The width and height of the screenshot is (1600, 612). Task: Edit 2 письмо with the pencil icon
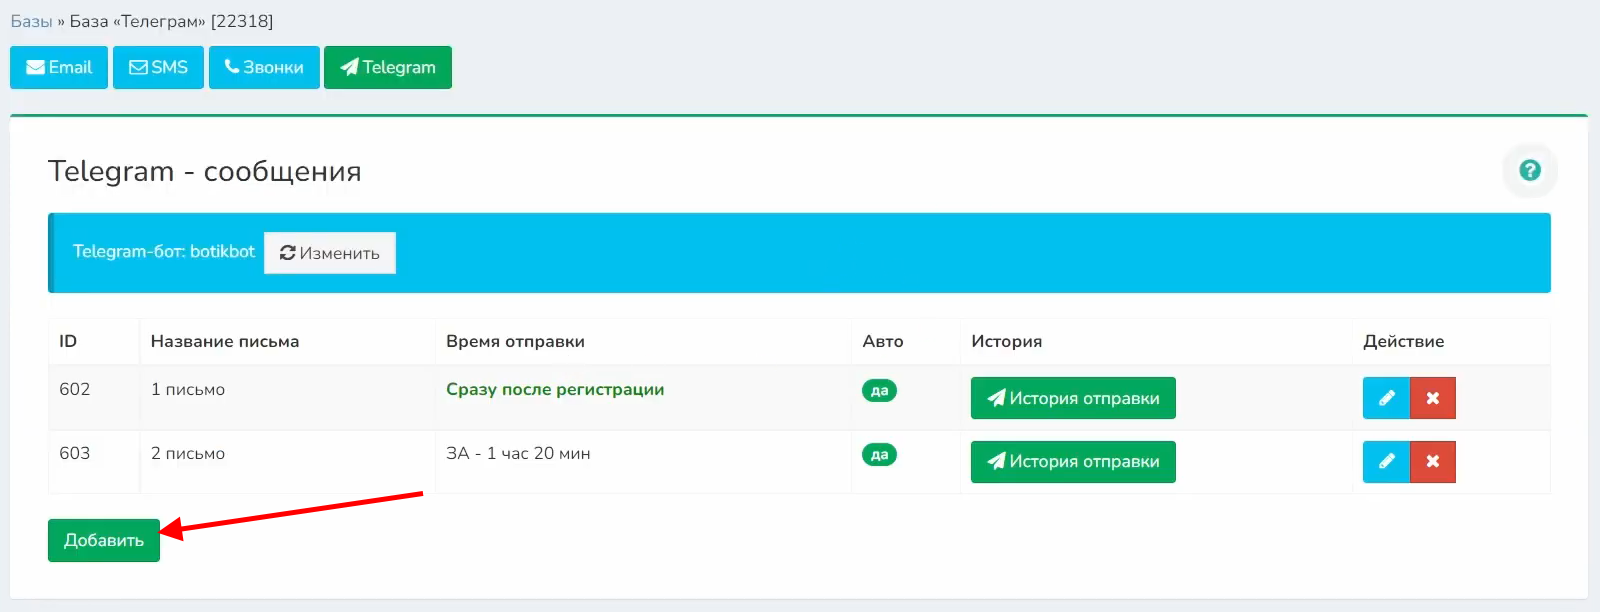(x=1386, y=462)
